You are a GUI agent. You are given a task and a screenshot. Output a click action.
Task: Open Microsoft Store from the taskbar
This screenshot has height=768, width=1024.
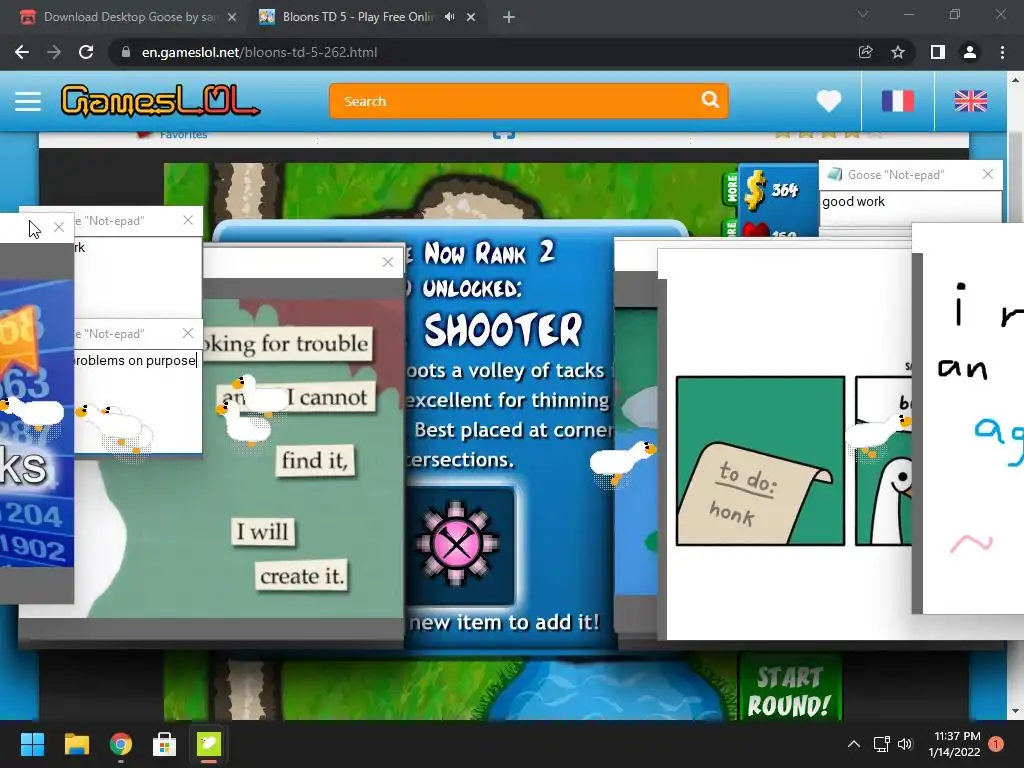click(x=165, y=744)
